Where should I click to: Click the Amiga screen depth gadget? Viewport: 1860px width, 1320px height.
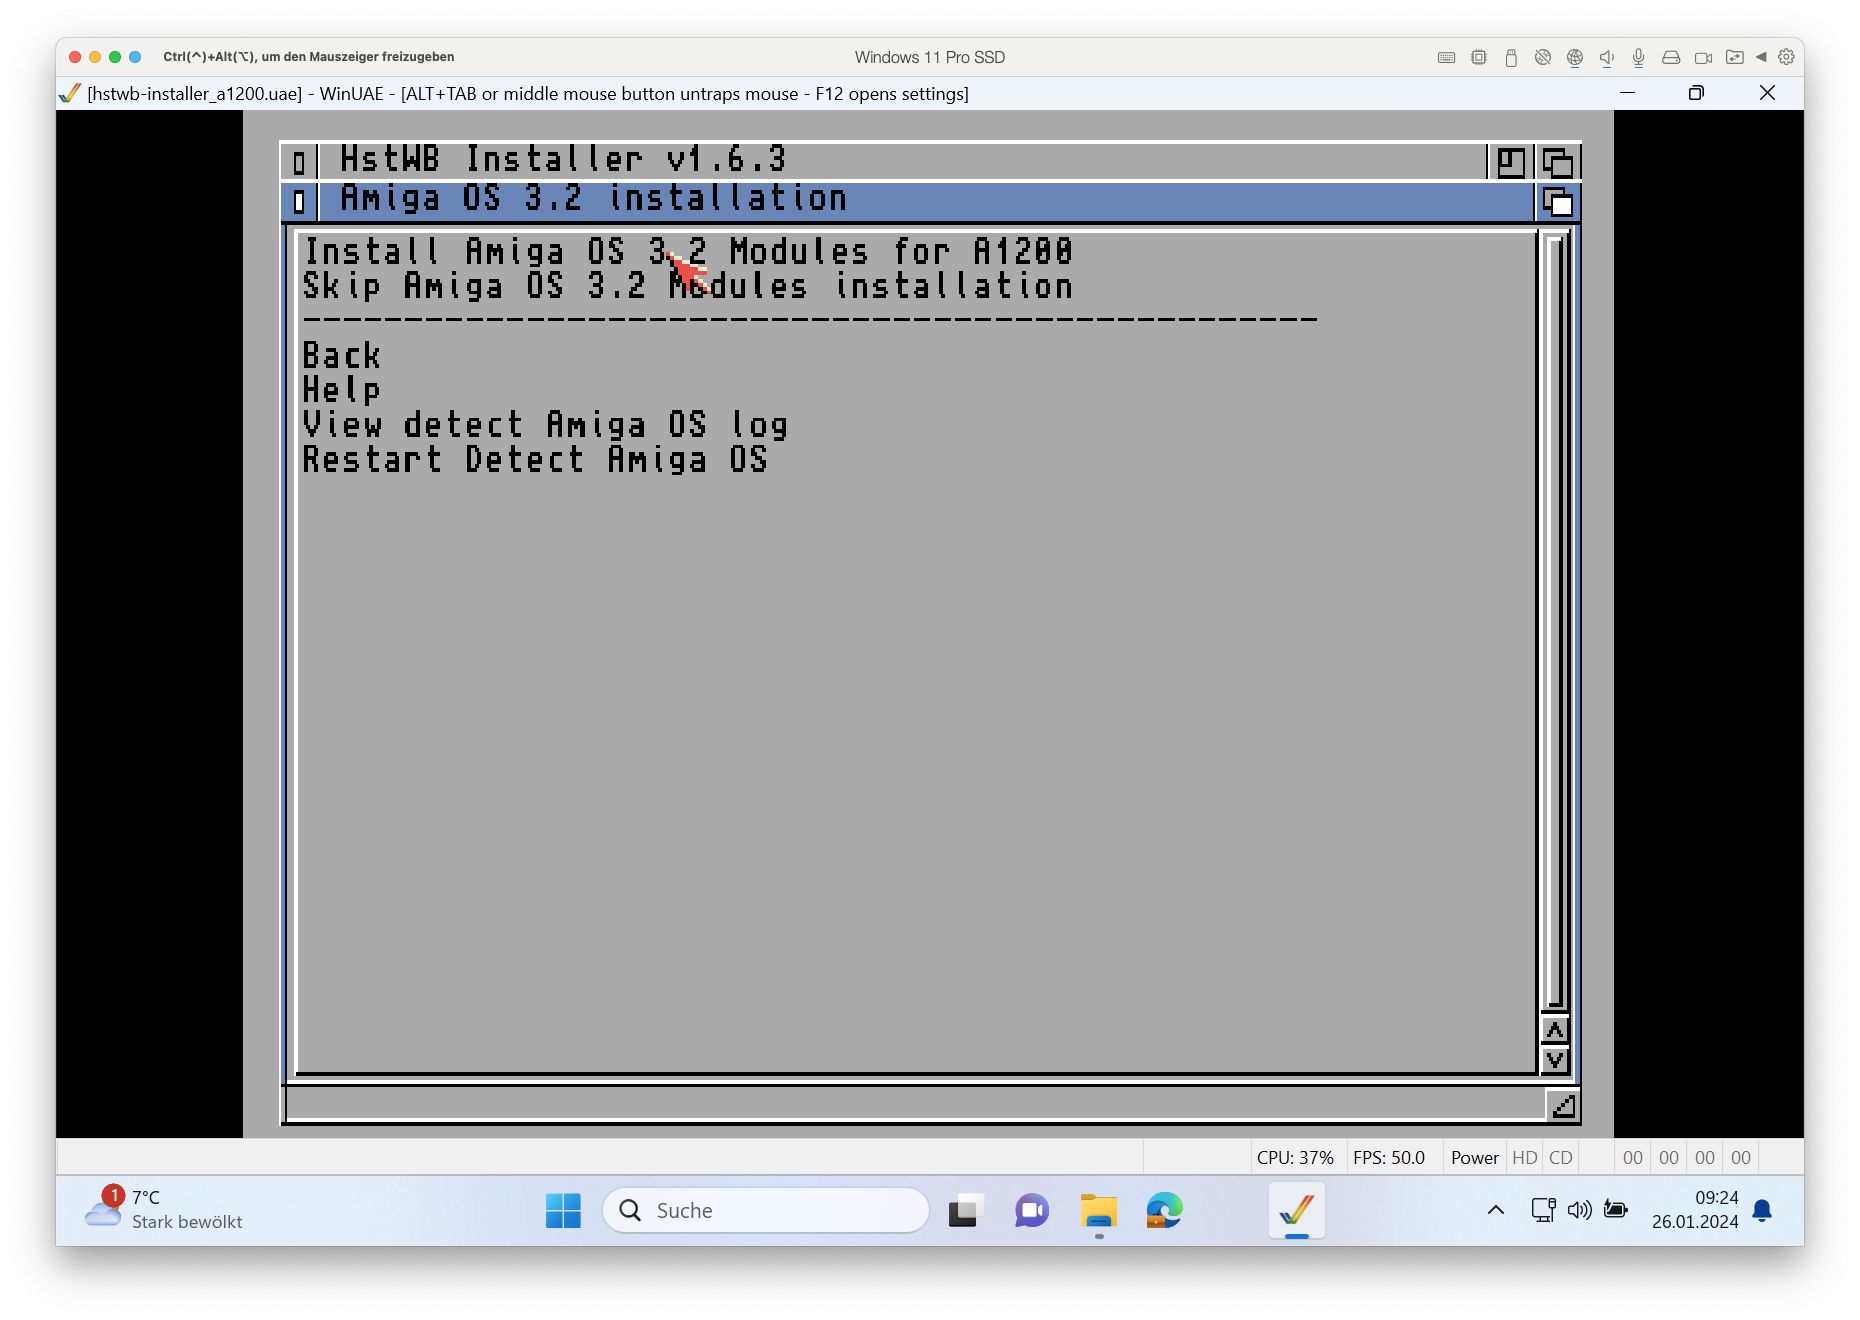tap(1557, 161)
